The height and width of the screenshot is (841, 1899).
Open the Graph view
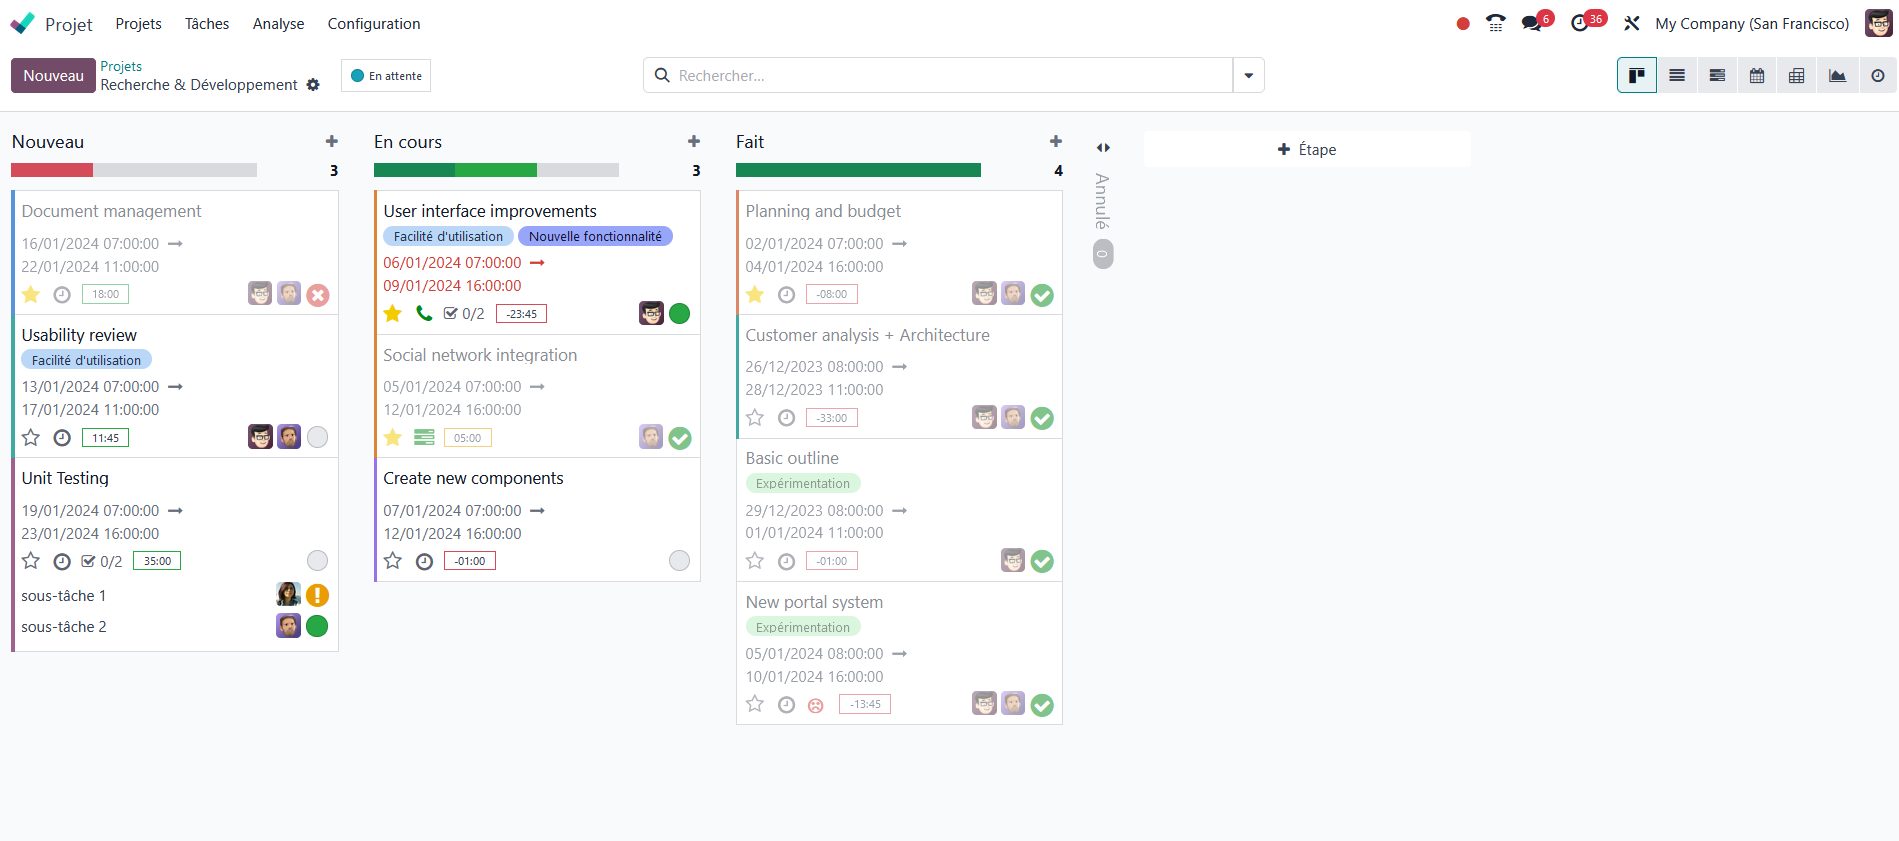coord(1838,76)
